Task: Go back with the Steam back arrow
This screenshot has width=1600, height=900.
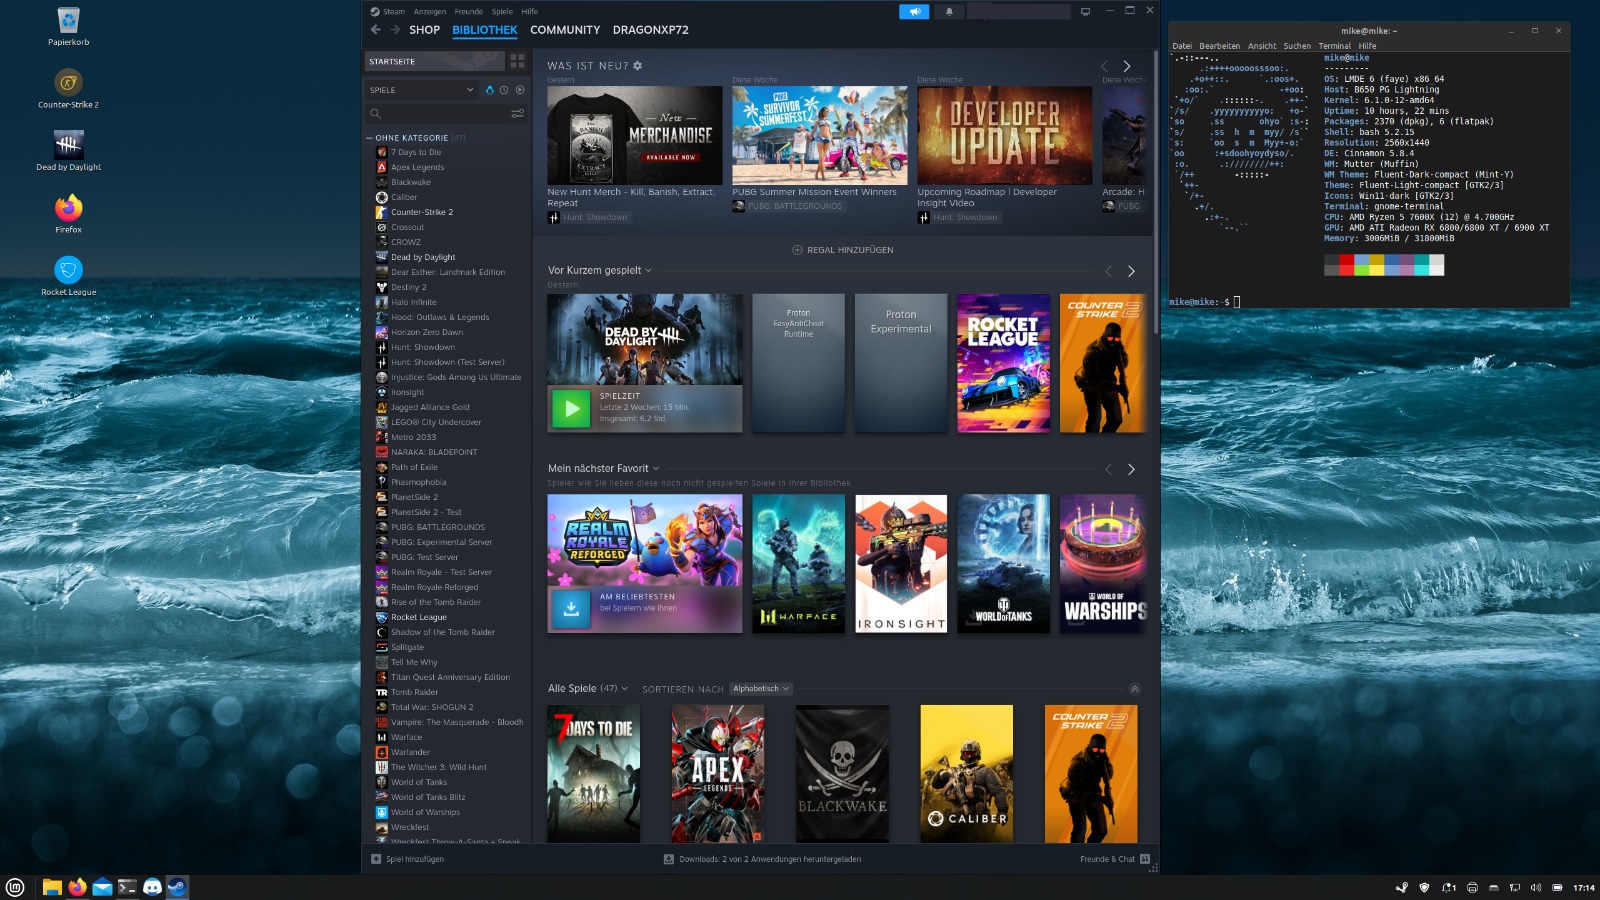Action: tap(375, 30)
